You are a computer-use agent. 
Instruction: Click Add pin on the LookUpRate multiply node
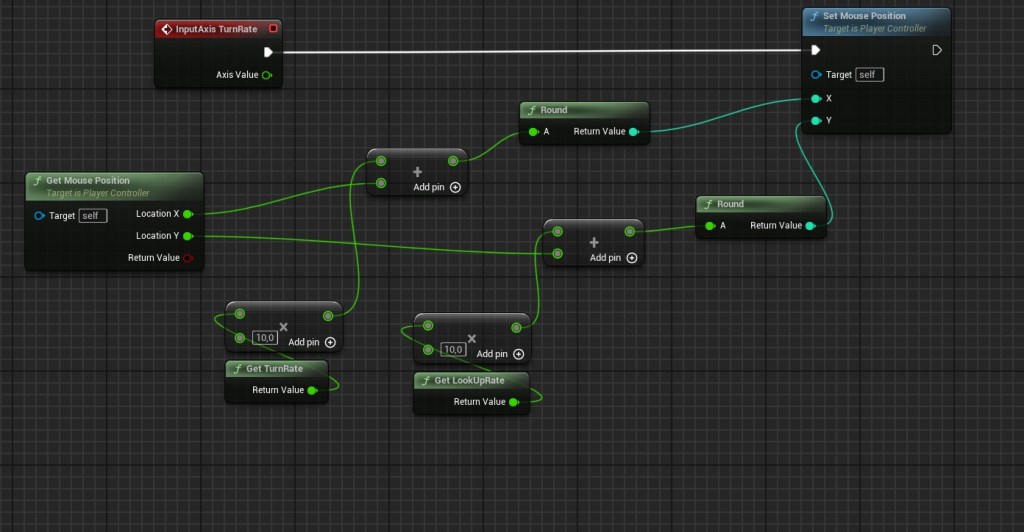pyautogui.click(x=500, y=354)
